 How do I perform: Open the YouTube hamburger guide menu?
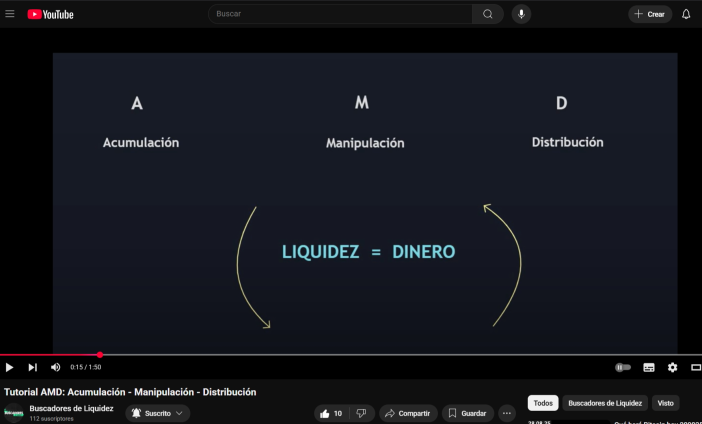(x=10, y=14)
